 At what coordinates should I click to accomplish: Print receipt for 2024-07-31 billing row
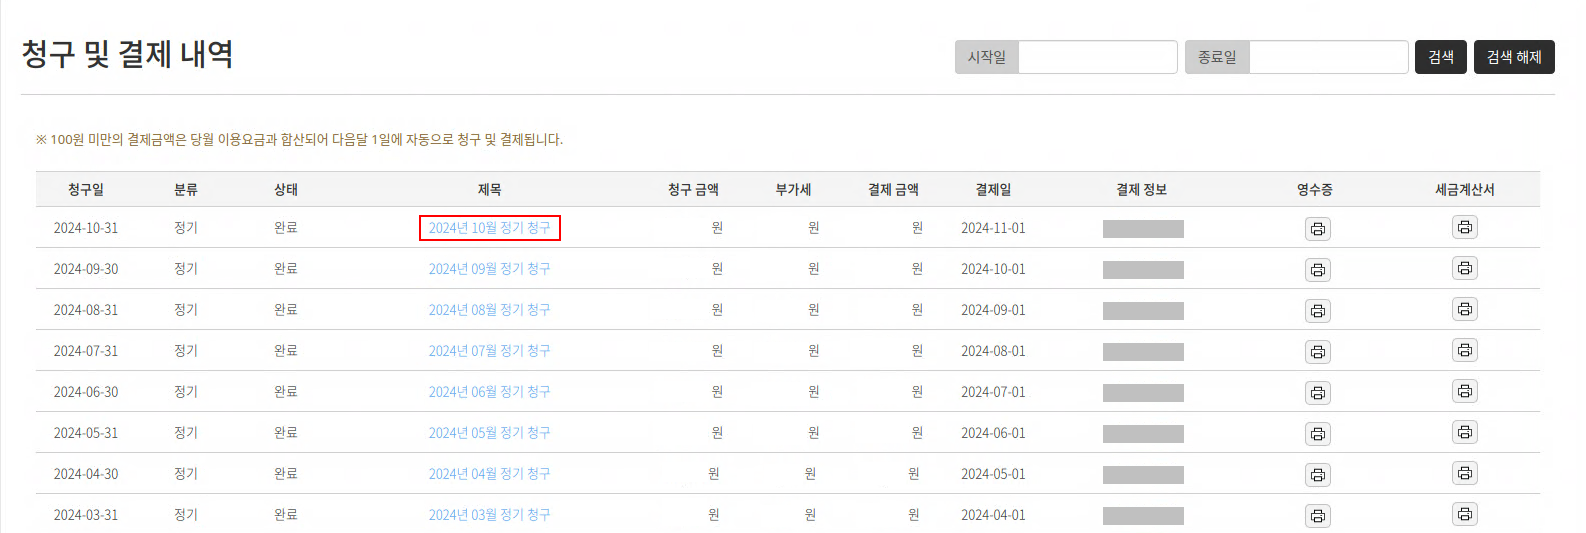click(1317, 352)
